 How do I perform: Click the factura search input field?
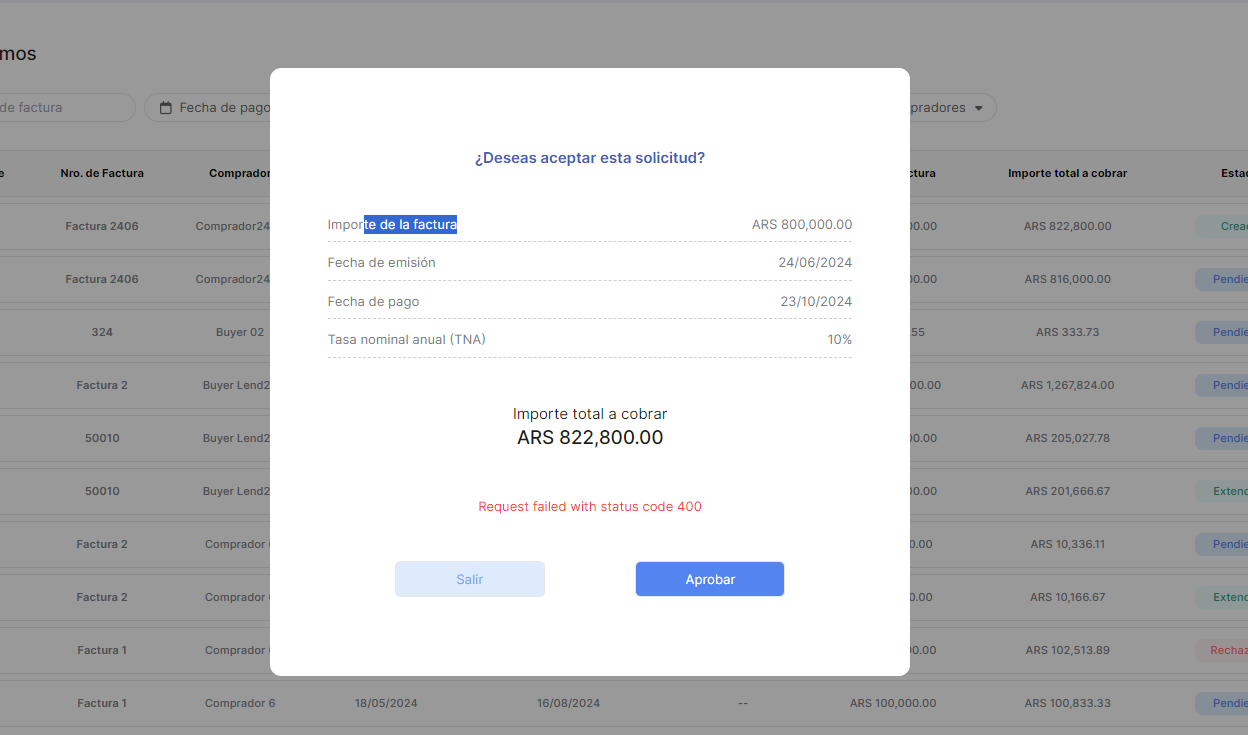pos(60,108)
